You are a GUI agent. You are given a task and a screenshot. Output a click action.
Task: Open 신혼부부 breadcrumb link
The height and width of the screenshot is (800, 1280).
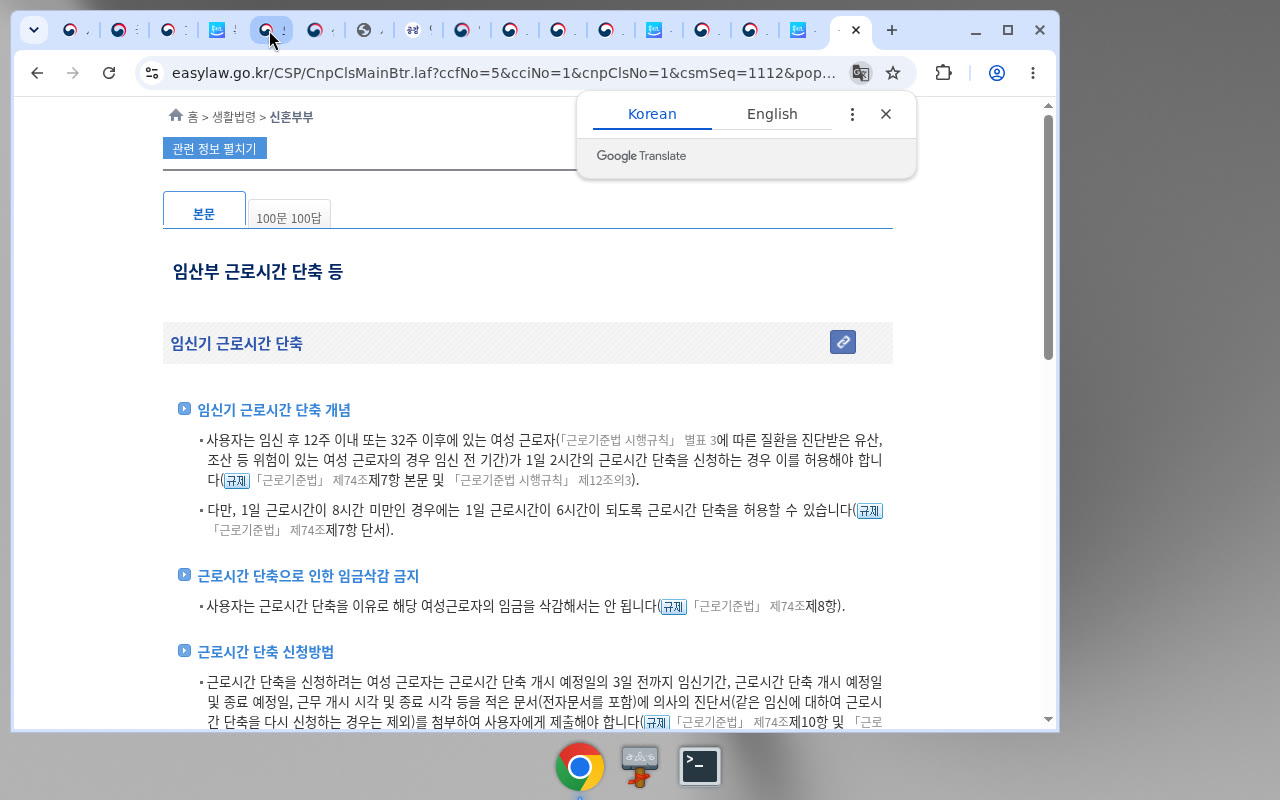291,117
